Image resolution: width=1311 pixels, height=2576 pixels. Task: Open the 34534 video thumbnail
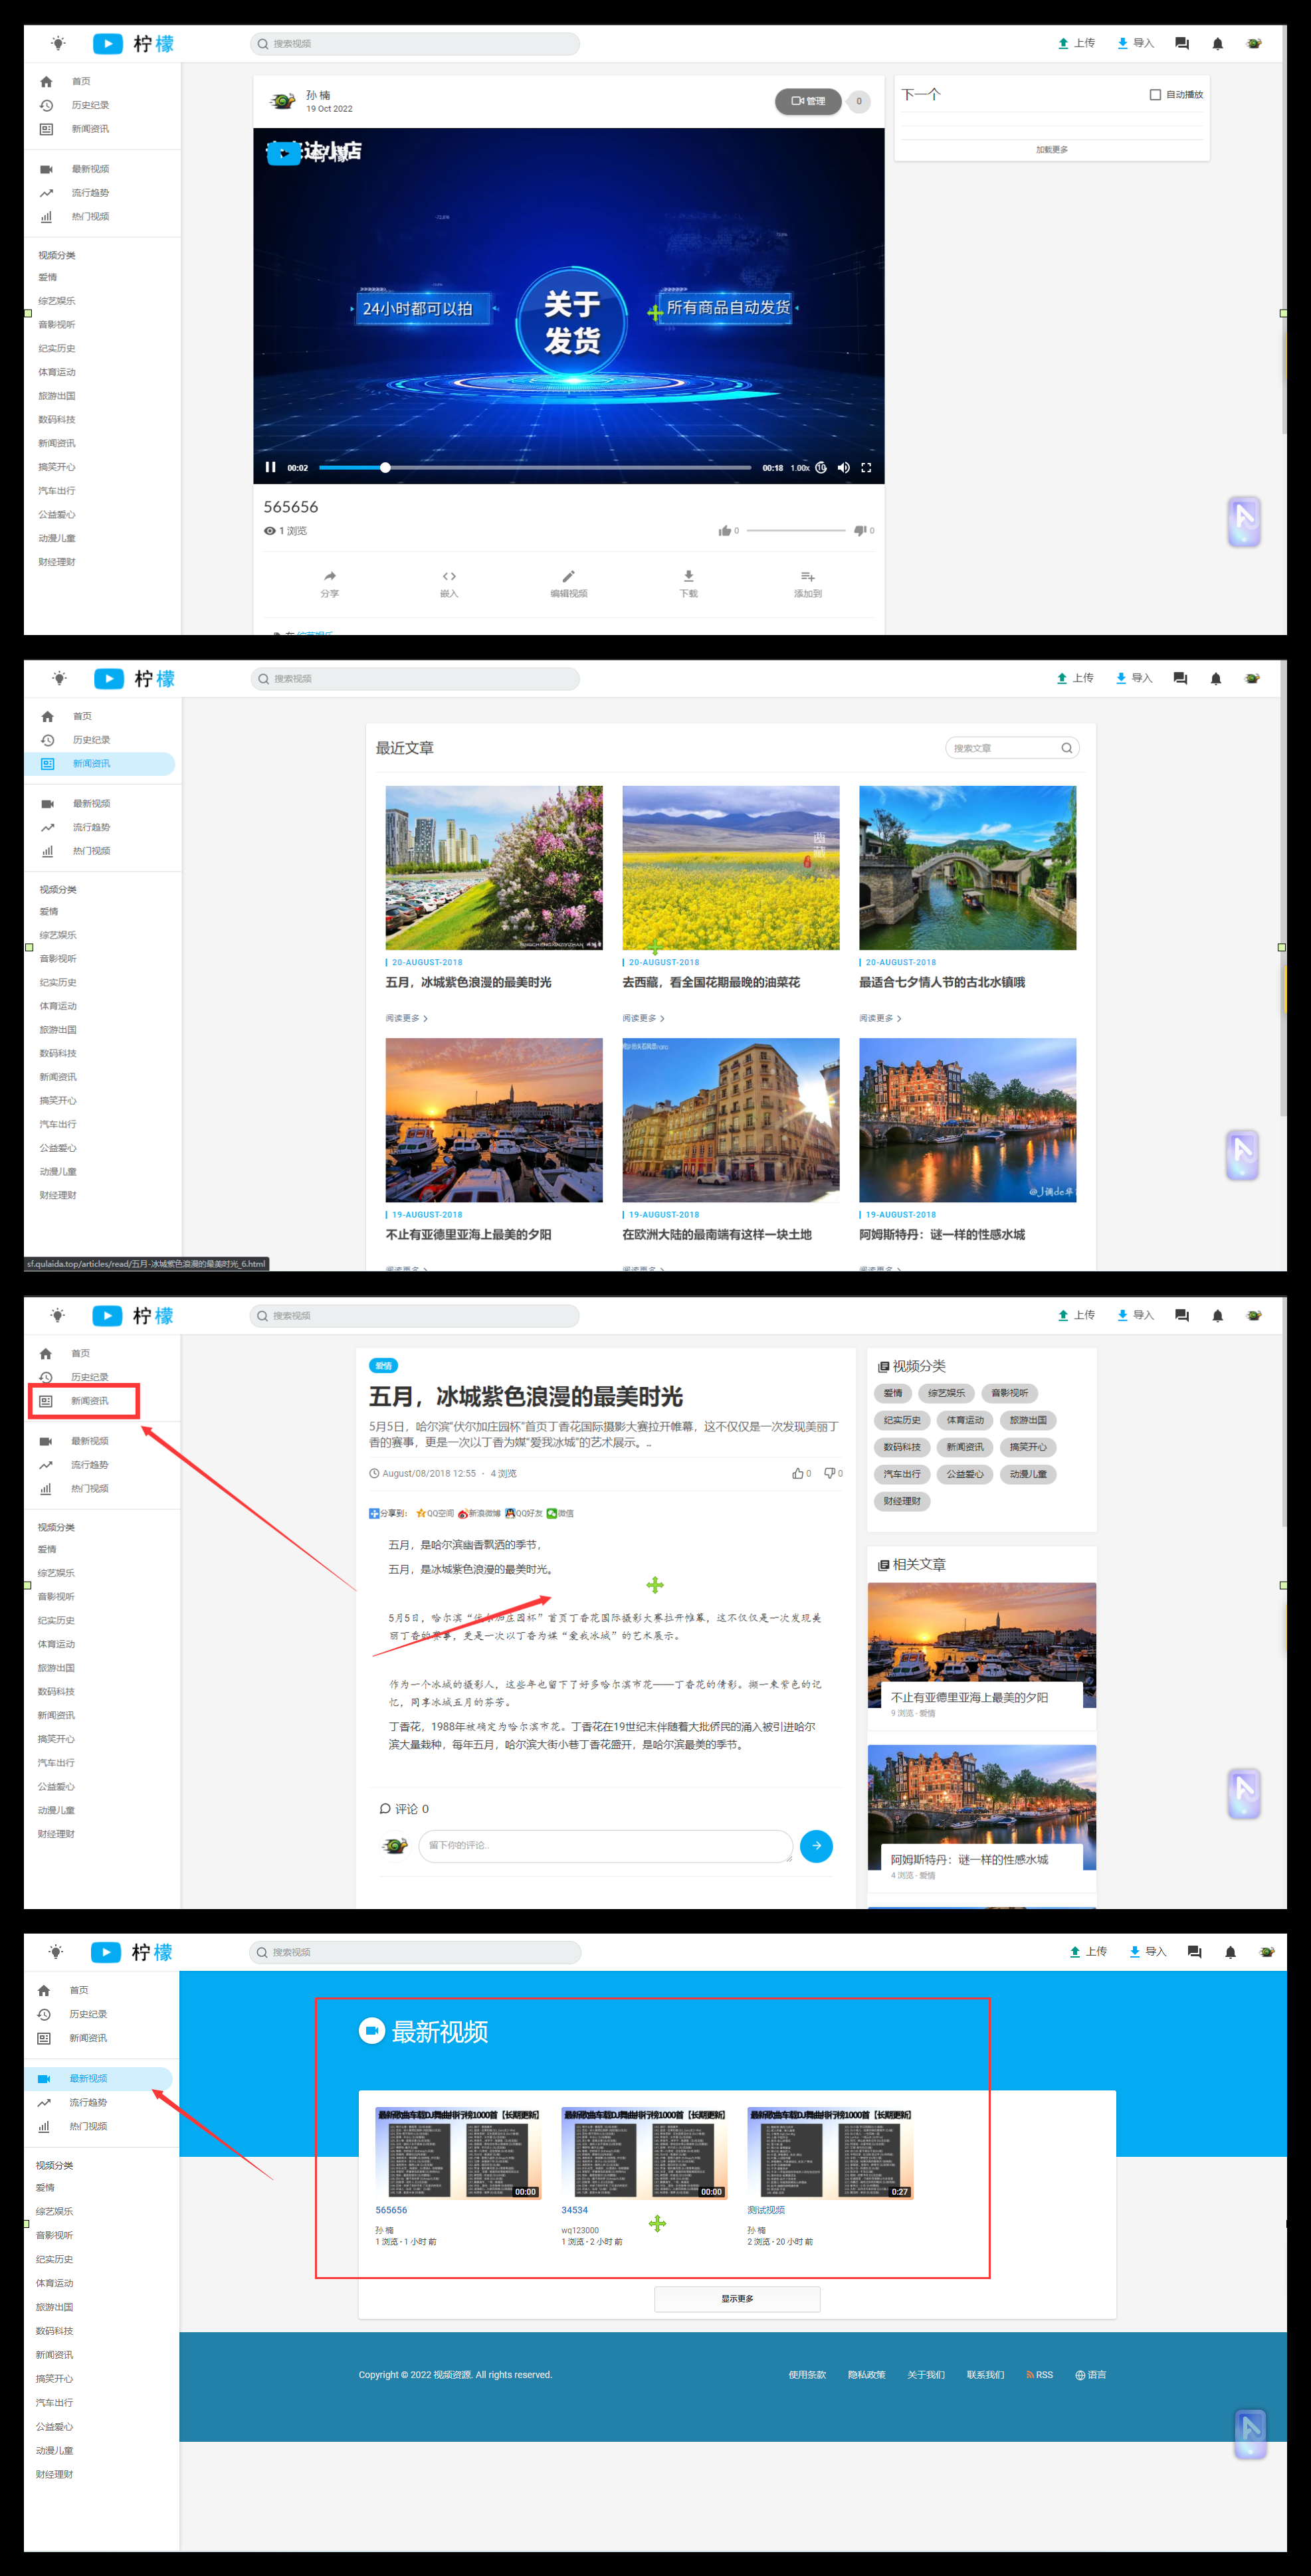643,2154
